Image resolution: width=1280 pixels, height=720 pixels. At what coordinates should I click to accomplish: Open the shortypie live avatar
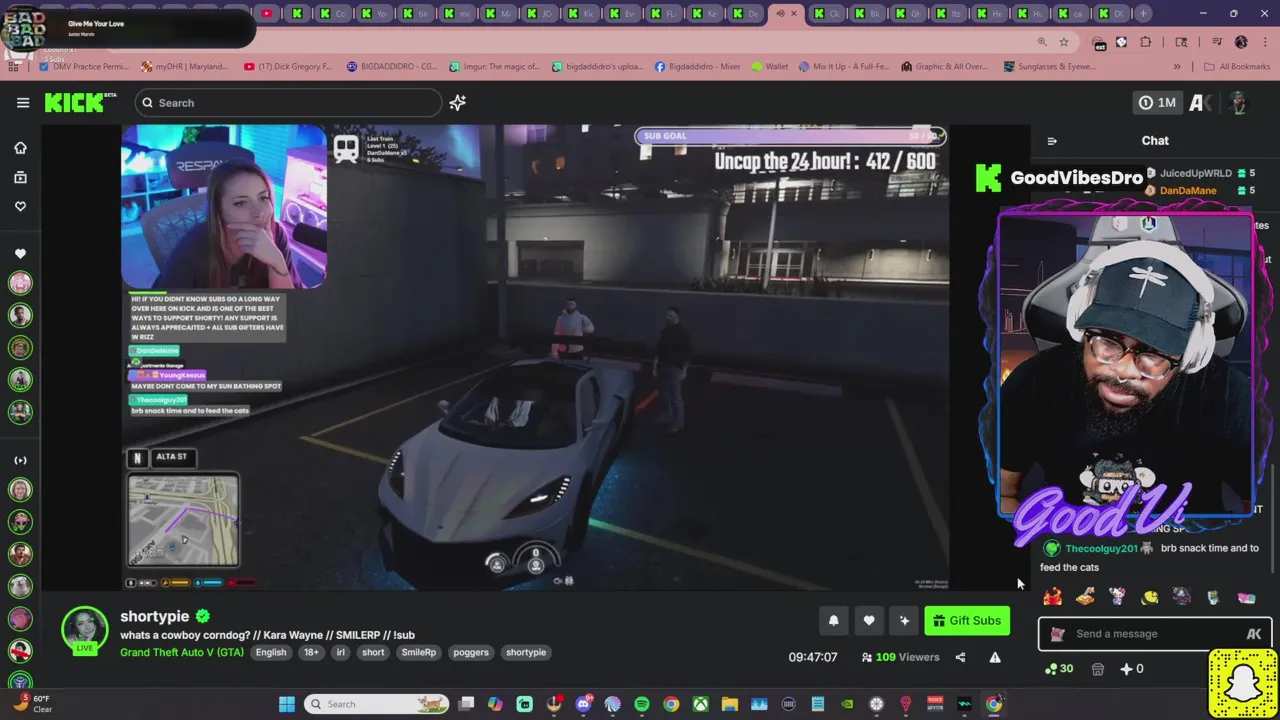tap(85, 631)
